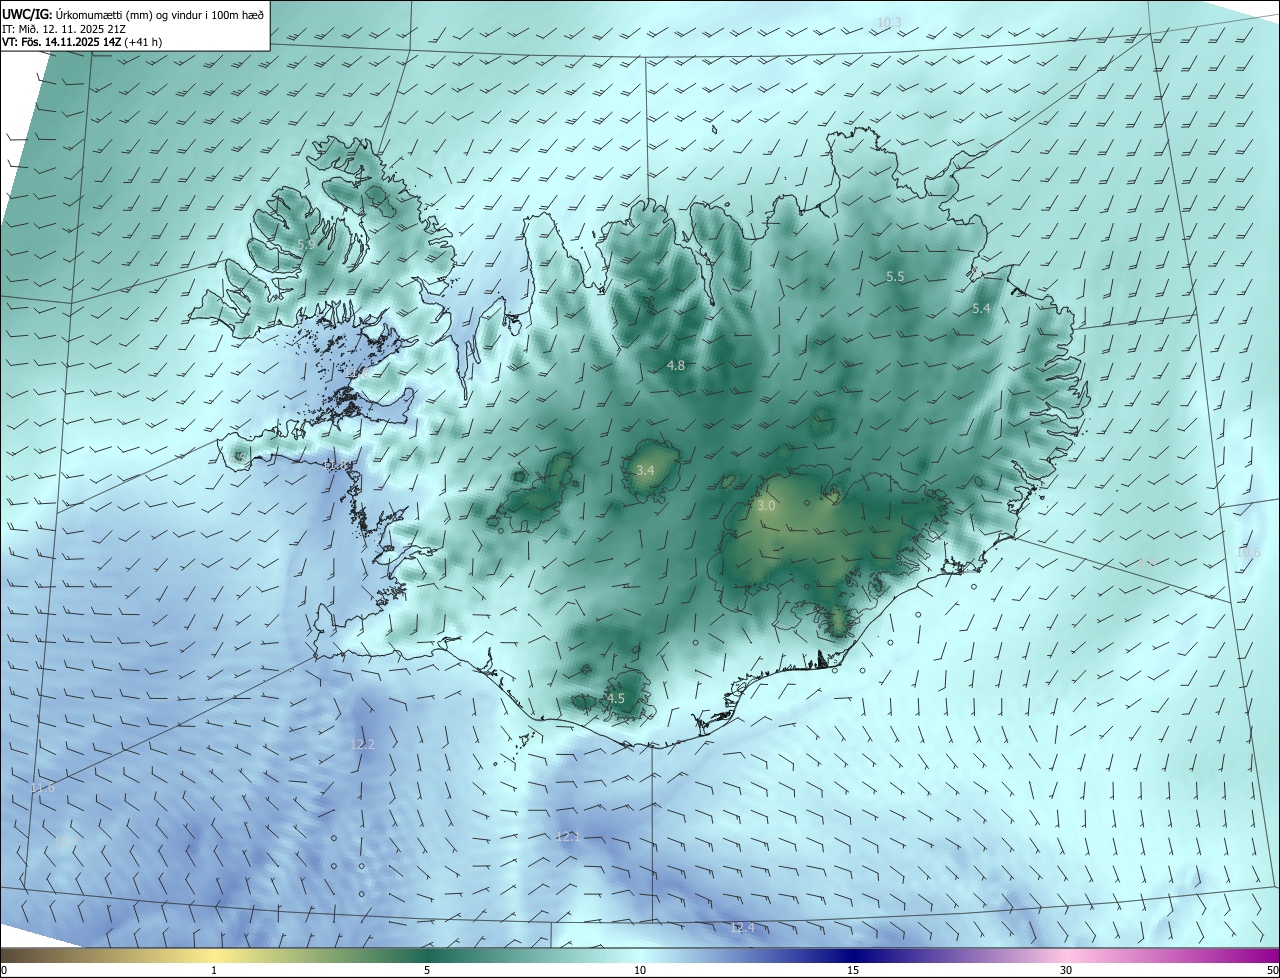Click the '30' tick on the color scale
This screenshot has height=978, width=1280.
pyautogui.click(x=1066, y=970)
